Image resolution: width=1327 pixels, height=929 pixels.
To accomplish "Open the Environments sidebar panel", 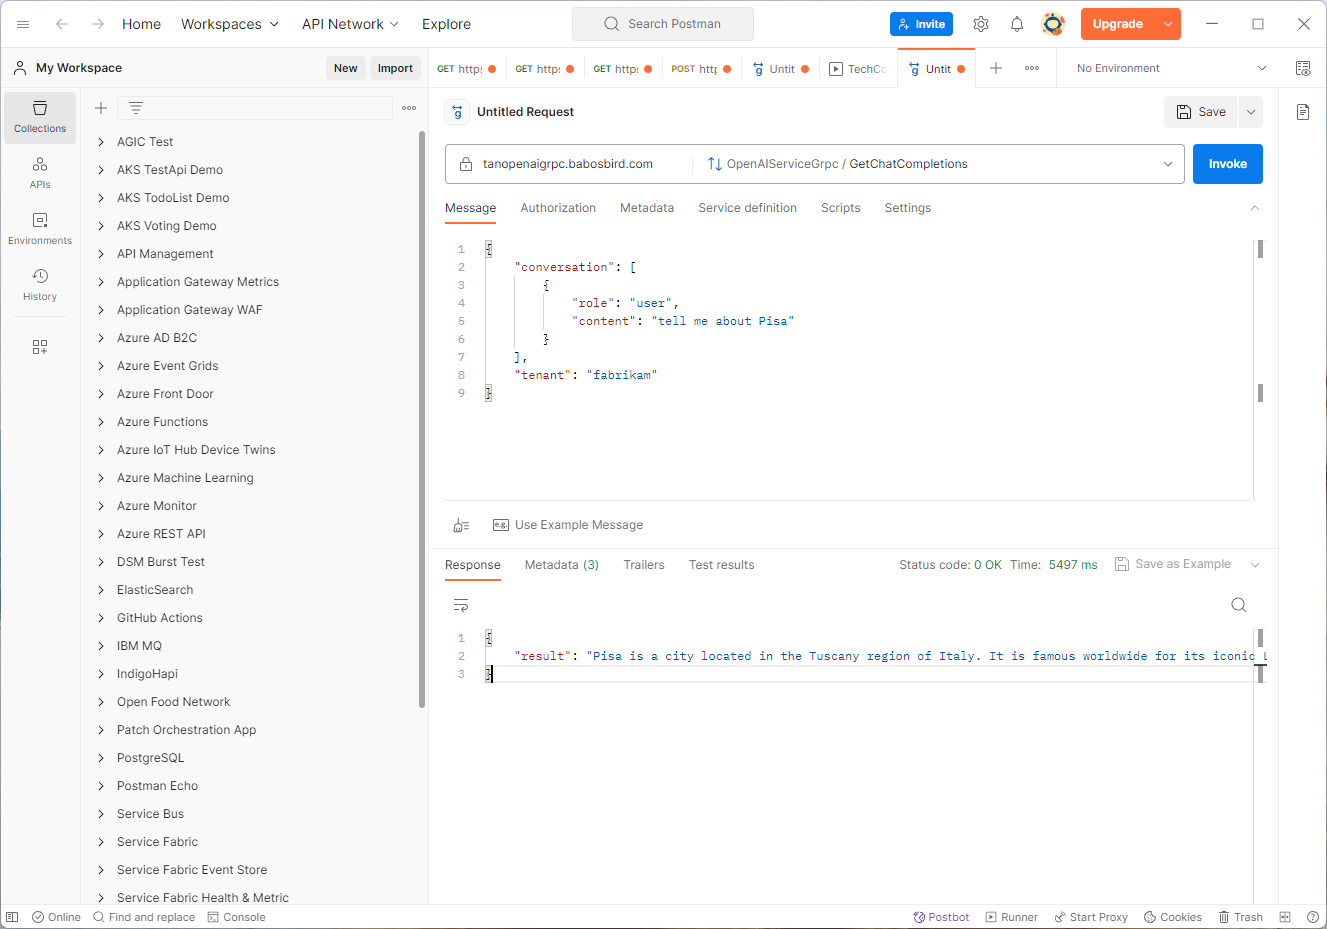I will 40,229.
